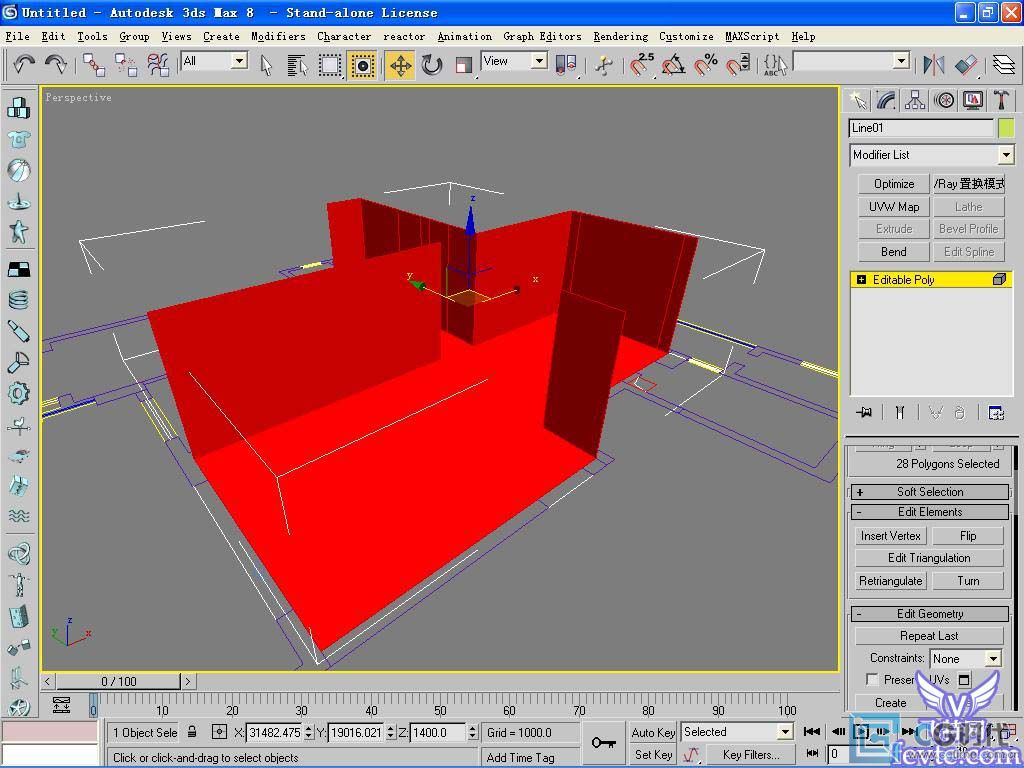Collapse the Edit Geometry rollout

click(x=930, y=614)
